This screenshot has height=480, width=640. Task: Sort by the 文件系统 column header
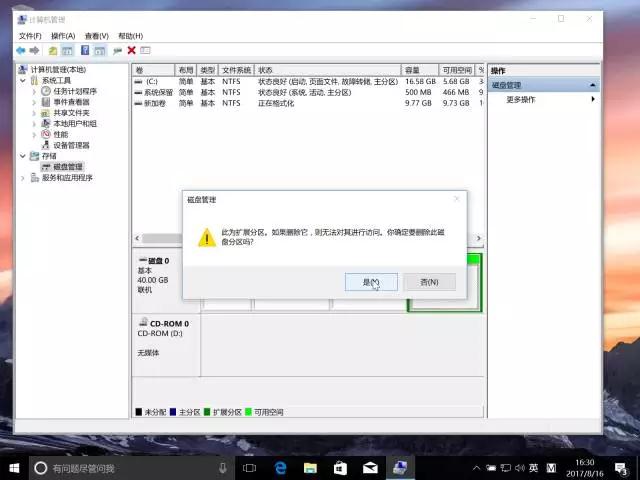click(x=237, y=70)
